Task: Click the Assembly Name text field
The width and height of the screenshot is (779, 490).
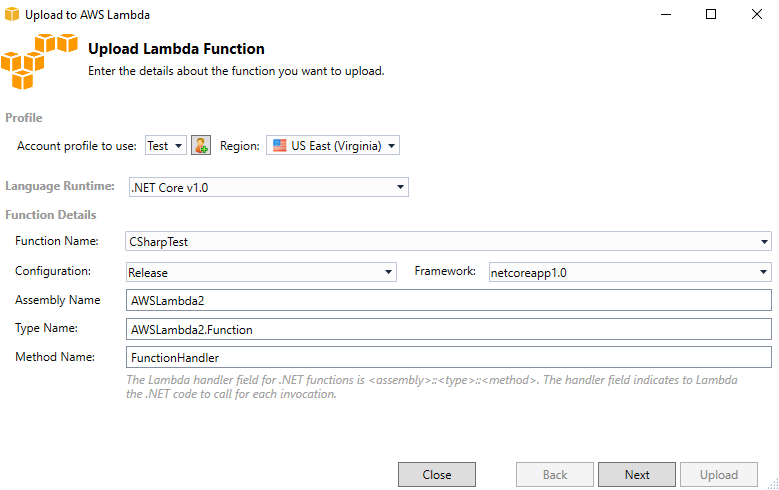Action: tap(449, 300)
